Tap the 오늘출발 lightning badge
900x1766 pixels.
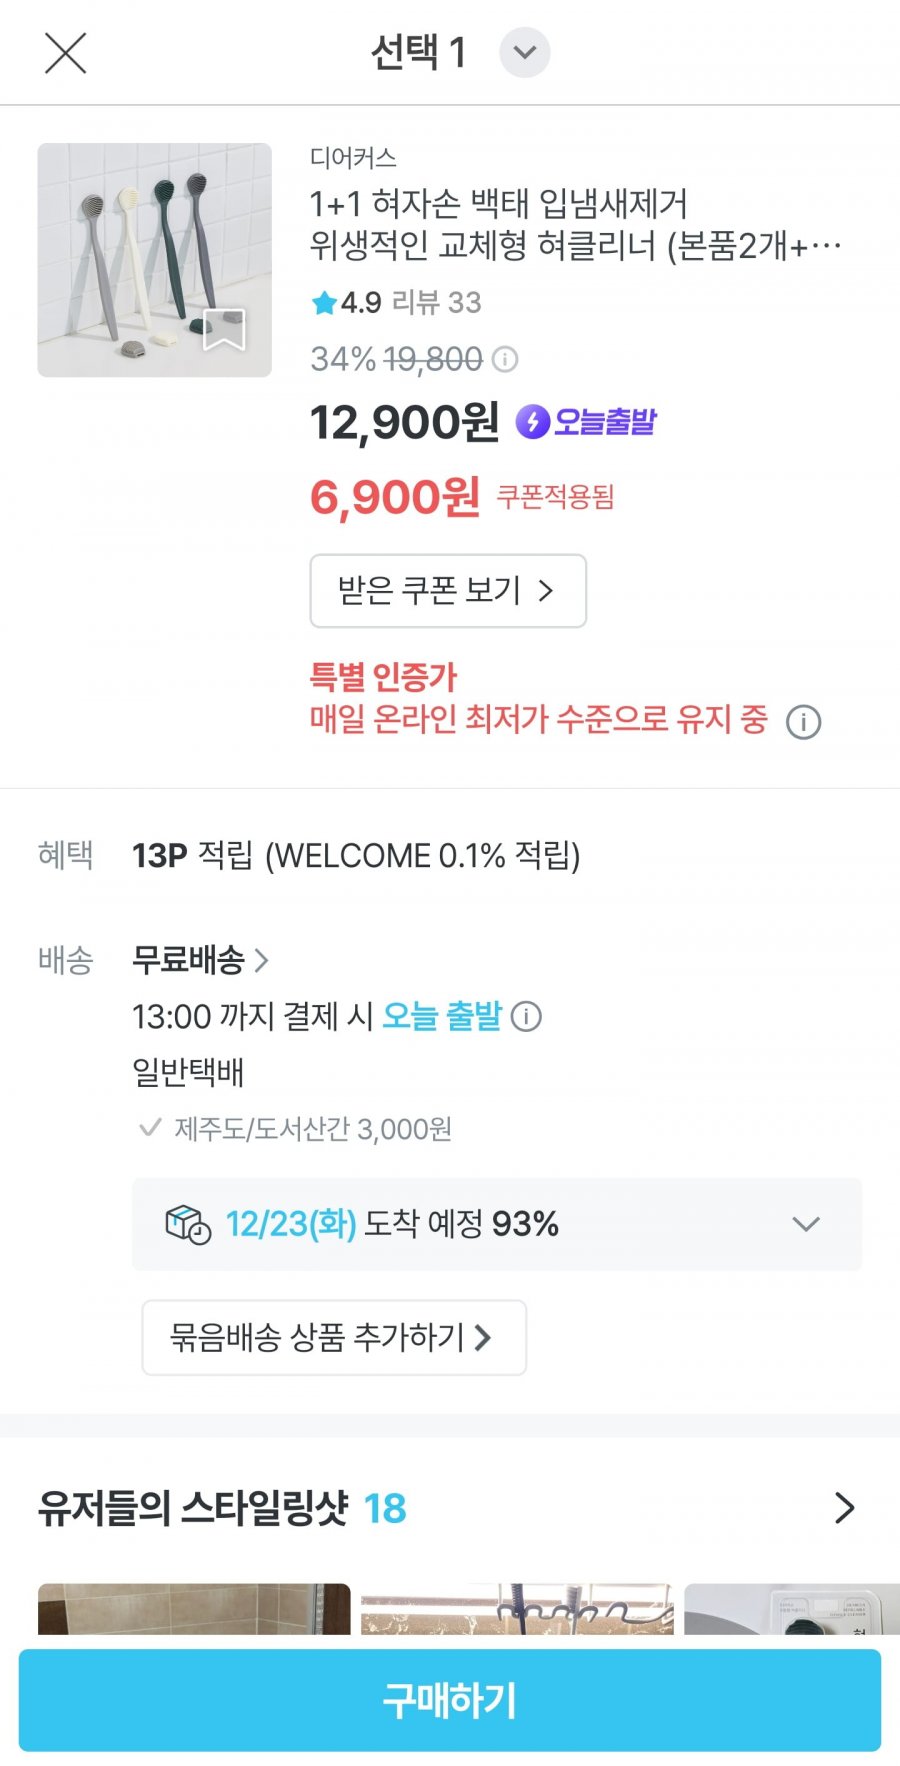point(586,422)
